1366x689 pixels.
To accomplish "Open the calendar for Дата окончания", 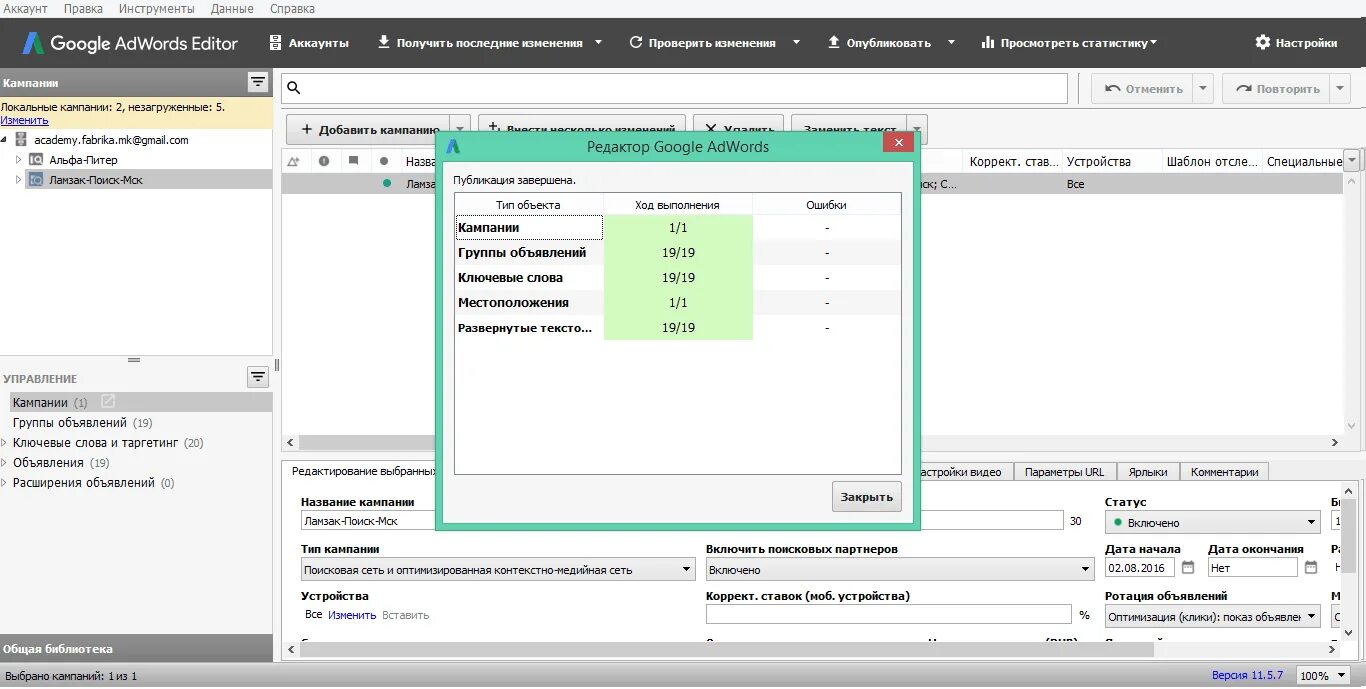I will click(1311, 567).
